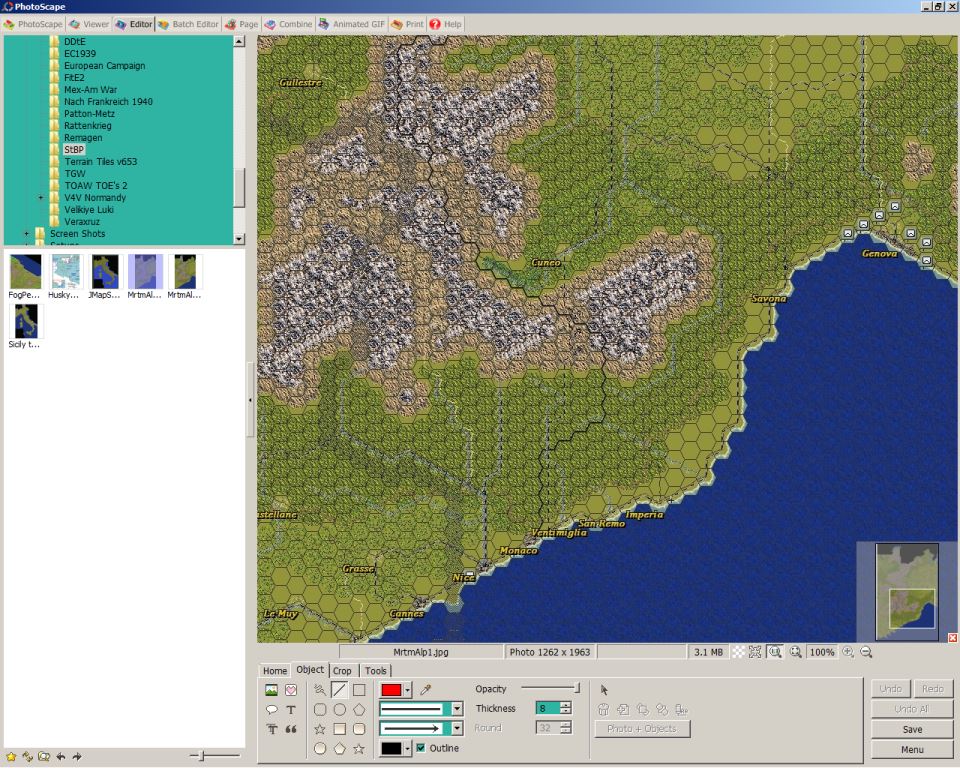
Task: Switch to the Batch Editor tab
Action: point(189,24)
